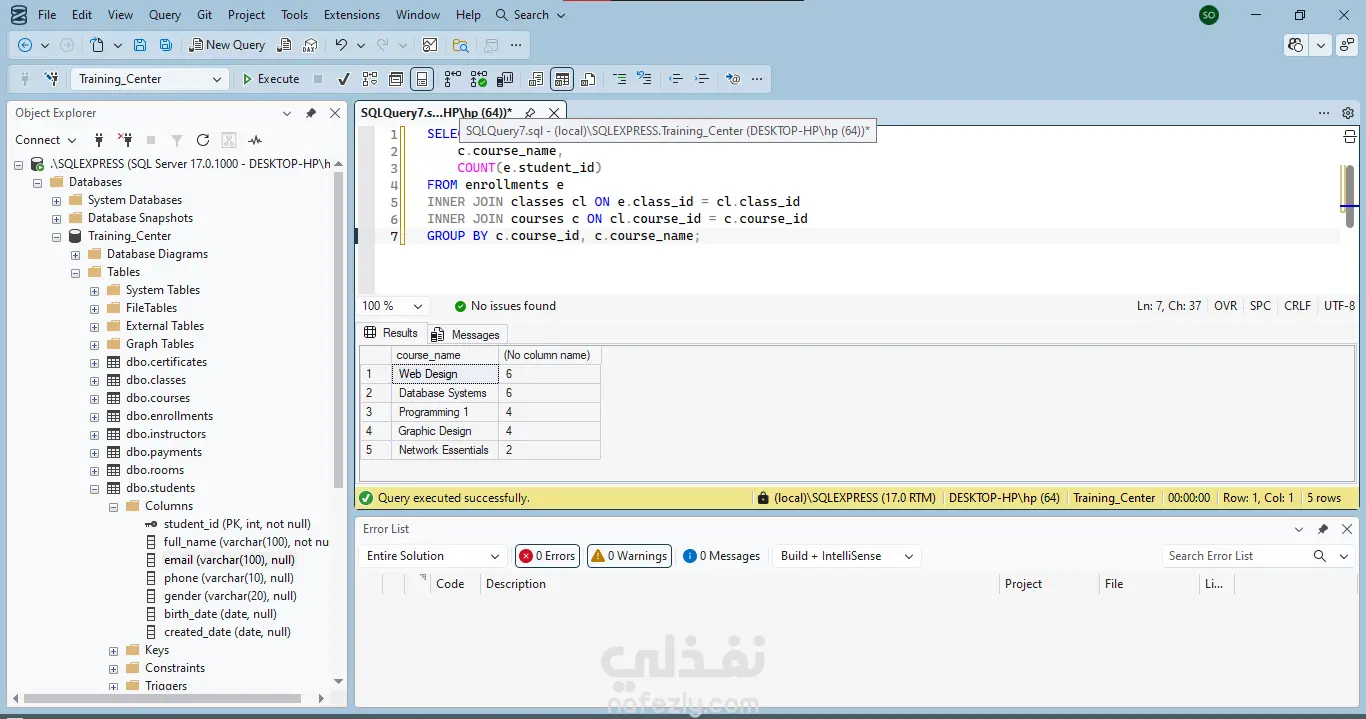This screenshot has width=1366, height=719.
Task: Run the query with Execute
Action: pos(270,79)
